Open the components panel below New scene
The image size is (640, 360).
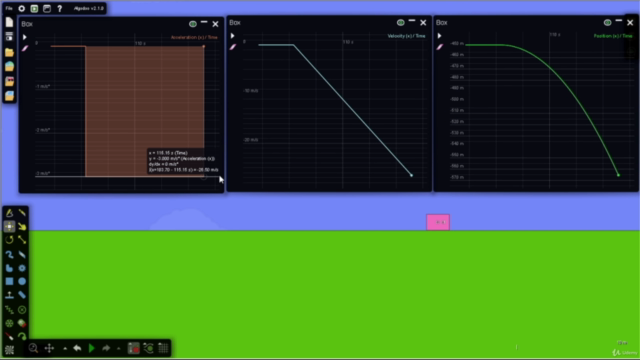pos(9,37)
